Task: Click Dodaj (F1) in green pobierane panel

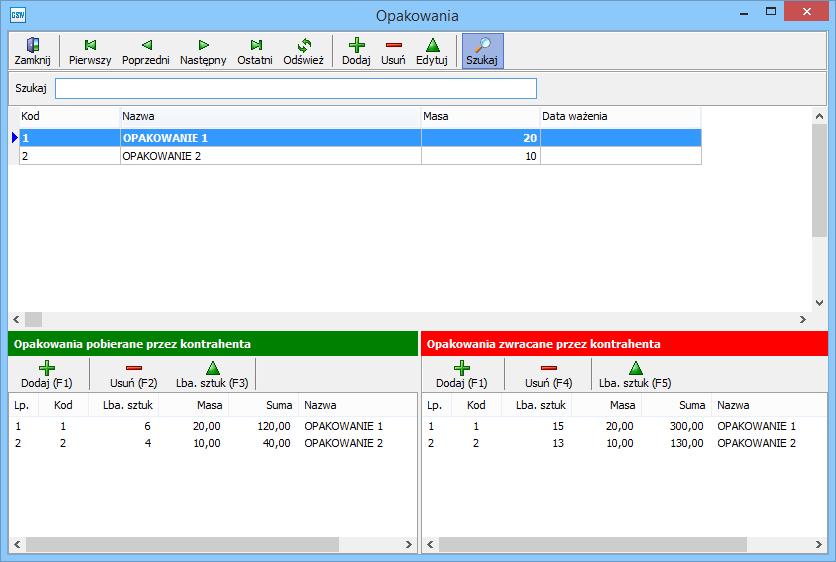Action: pos(47,374)
